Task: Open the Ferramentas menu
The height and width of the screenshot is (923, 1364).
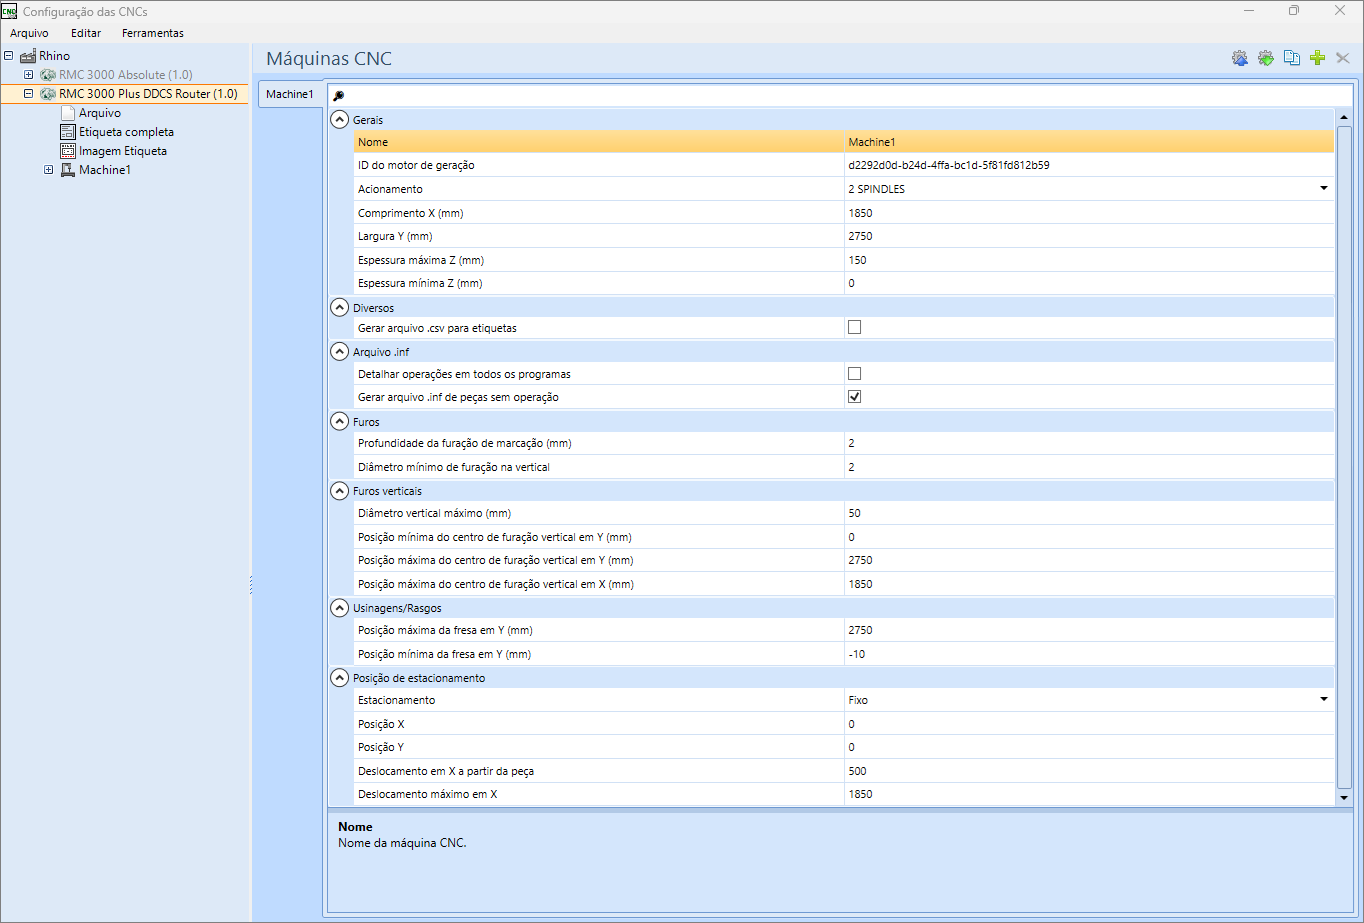Action: 153,33
